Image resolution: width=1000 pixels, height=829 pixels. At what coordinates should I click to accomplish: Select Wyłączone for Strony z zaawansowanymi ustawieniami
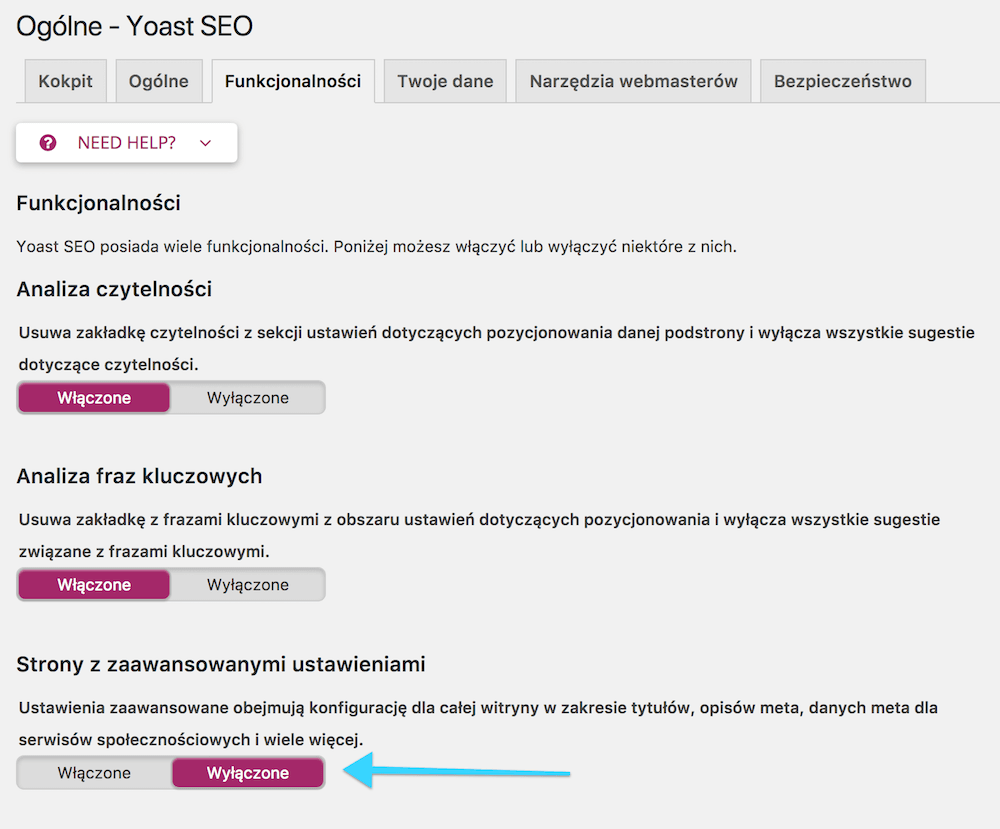coord(248,773)
